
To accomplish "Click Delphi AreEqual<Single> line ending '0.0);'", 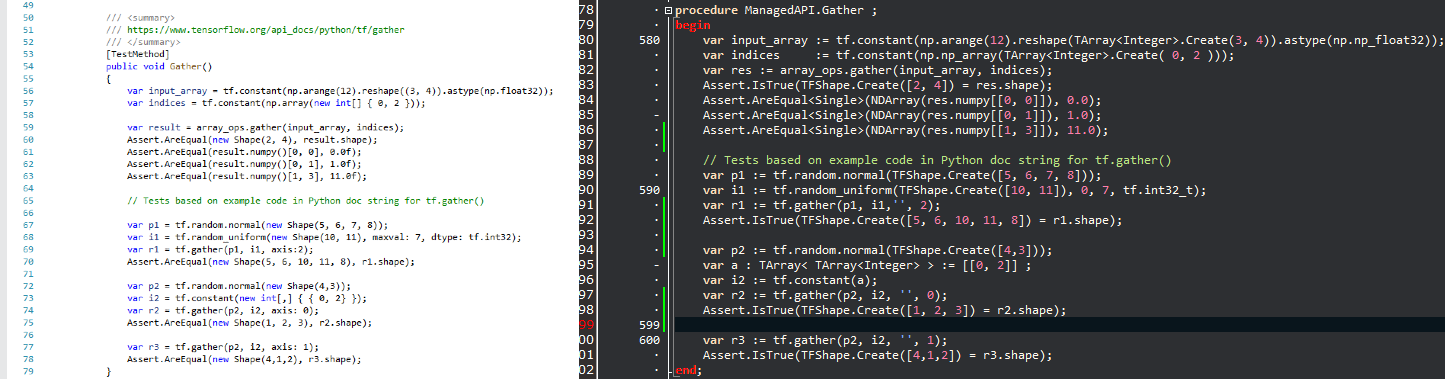I will pos(901,100).
